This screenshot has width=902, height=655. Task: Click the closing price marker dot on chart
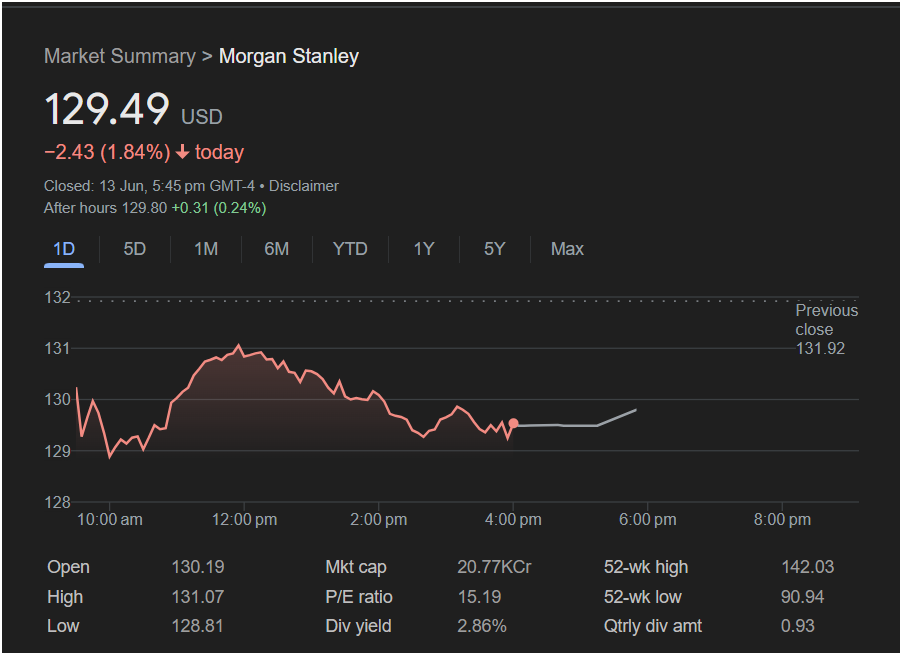click(x=514, y=423)
